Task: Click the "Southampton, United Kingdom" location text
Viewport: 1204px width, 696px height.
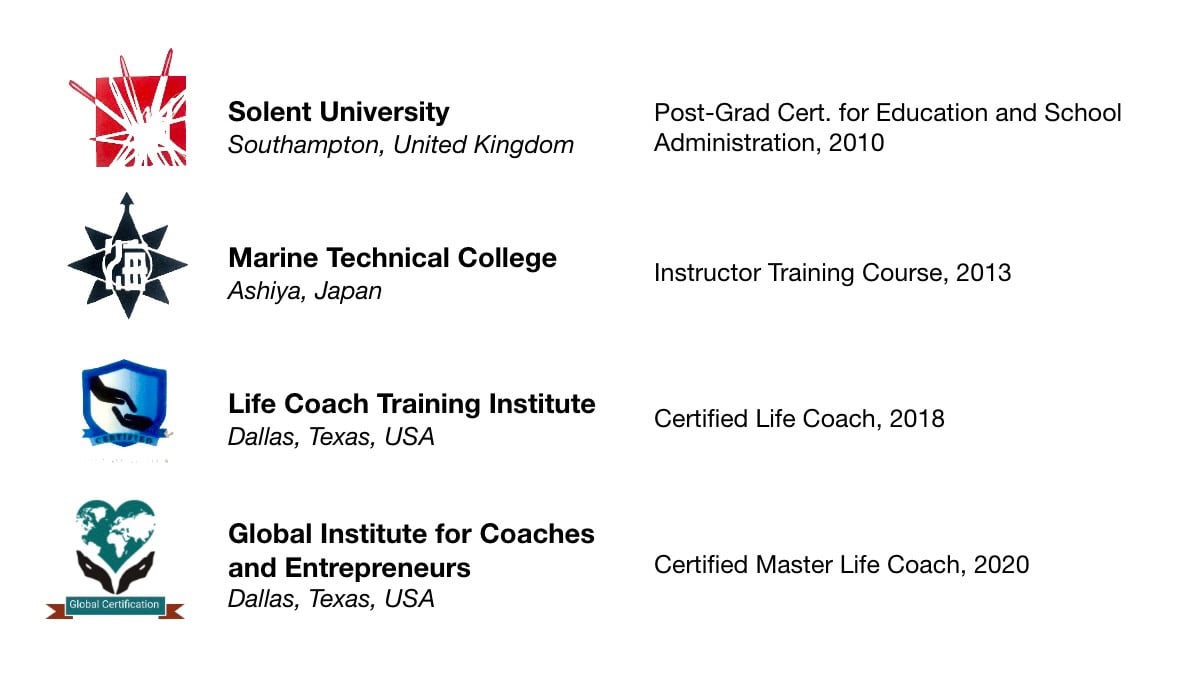Action: (400, 144)
